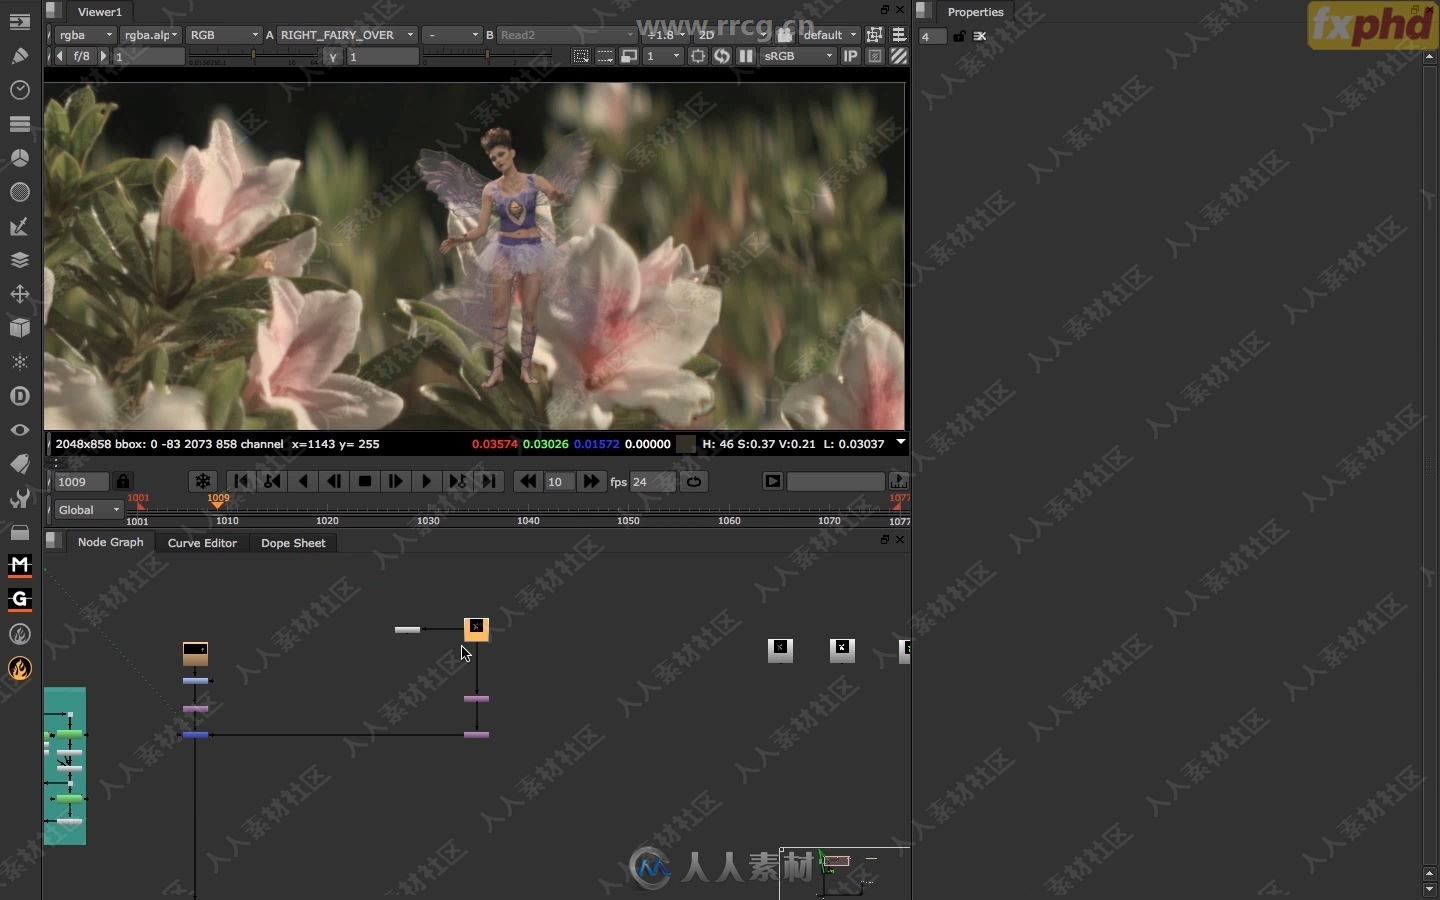The width and height of the screenshot is (1440, 900).
Task: Open the MetaData tag icon
Action: click(19, 464)
